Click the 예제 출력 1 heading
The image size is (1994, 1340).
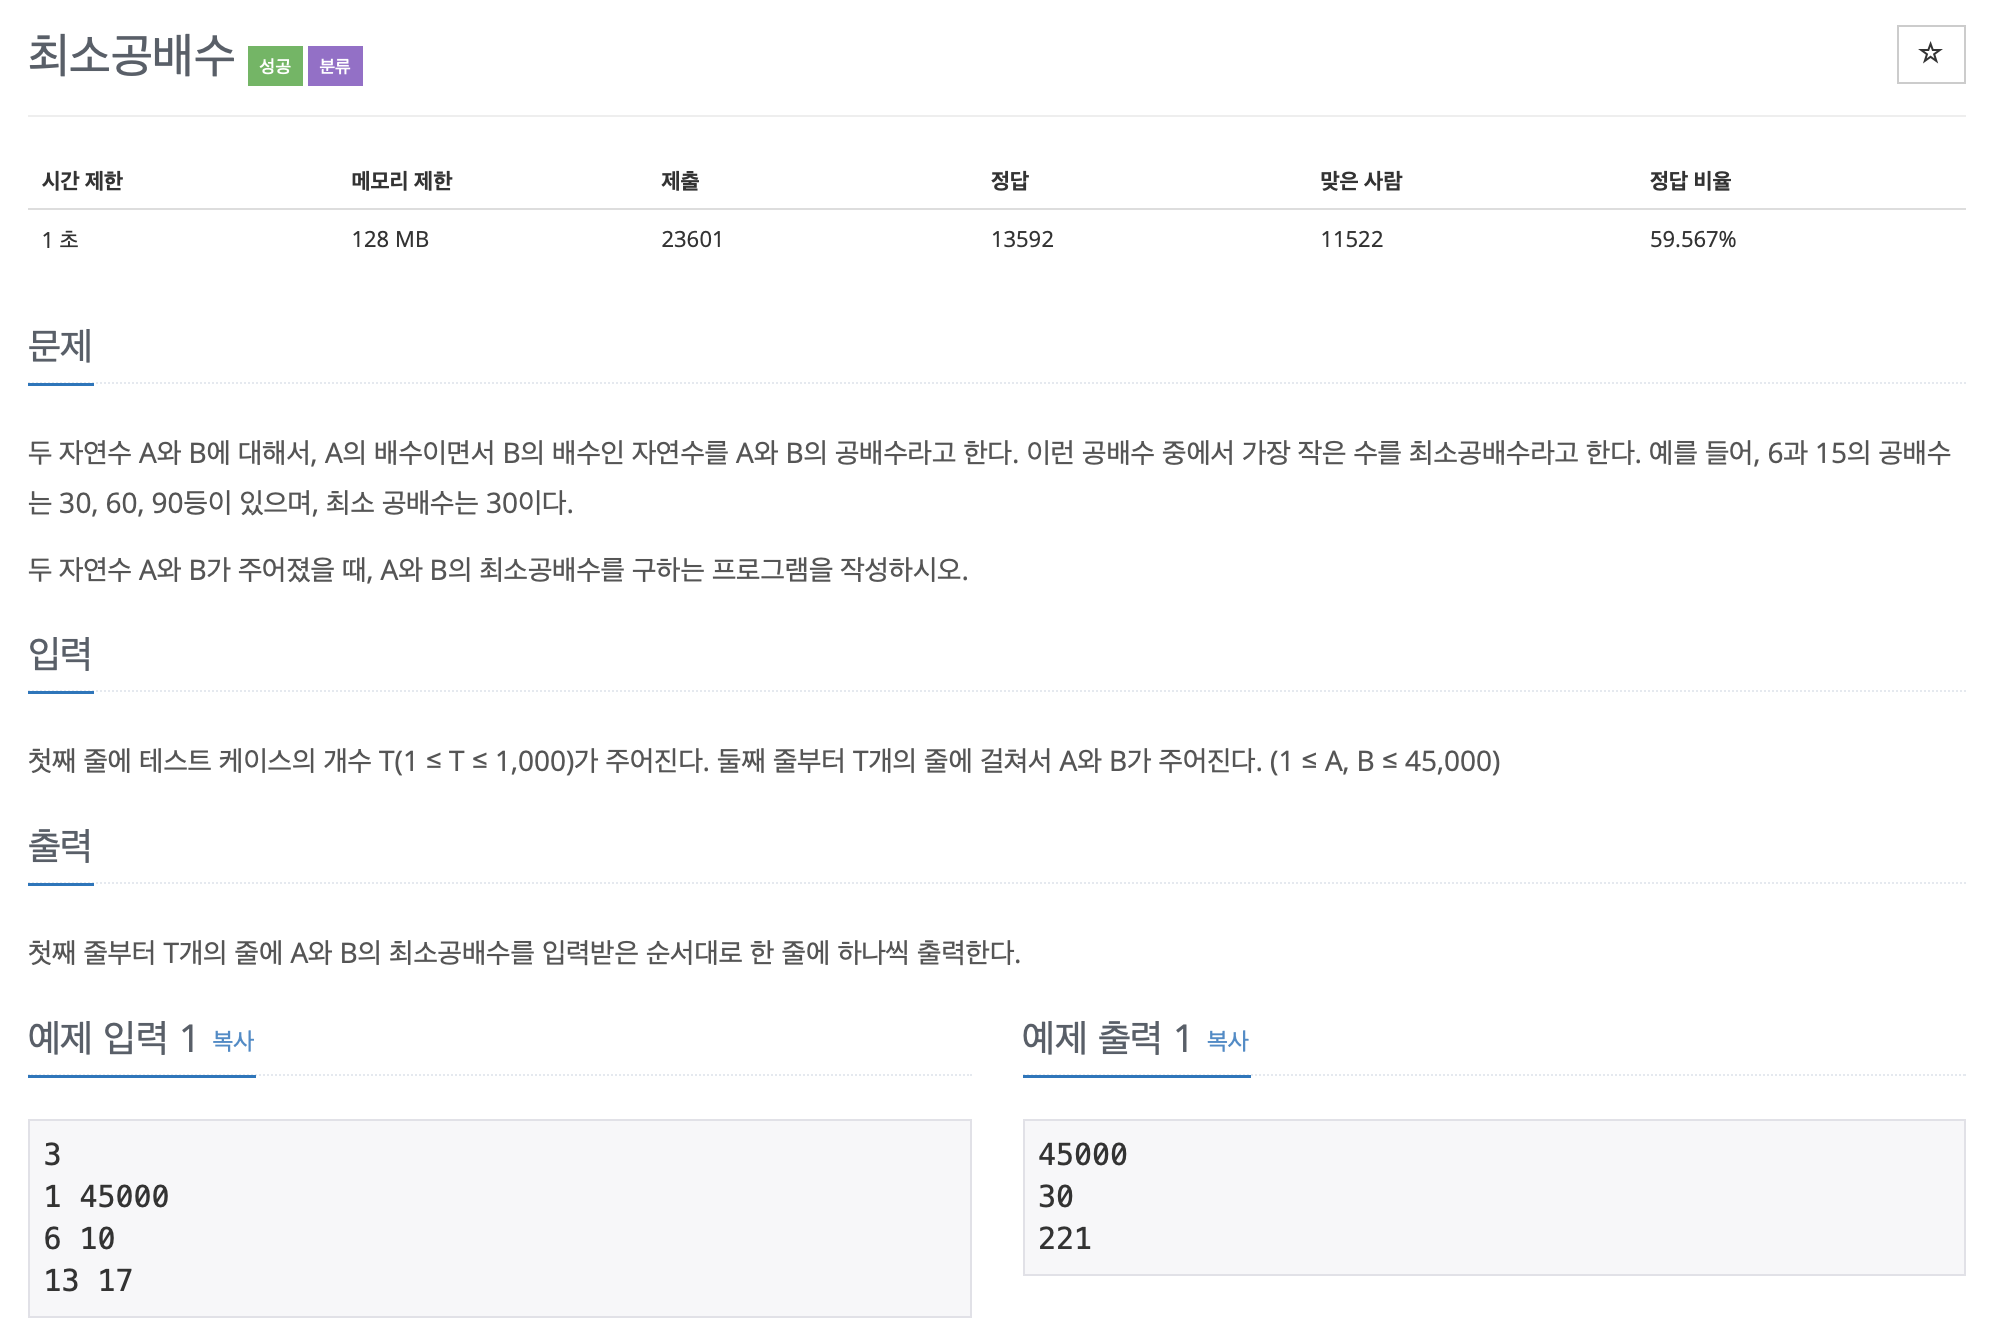pyautogui.click(x=1106, y=1039)
